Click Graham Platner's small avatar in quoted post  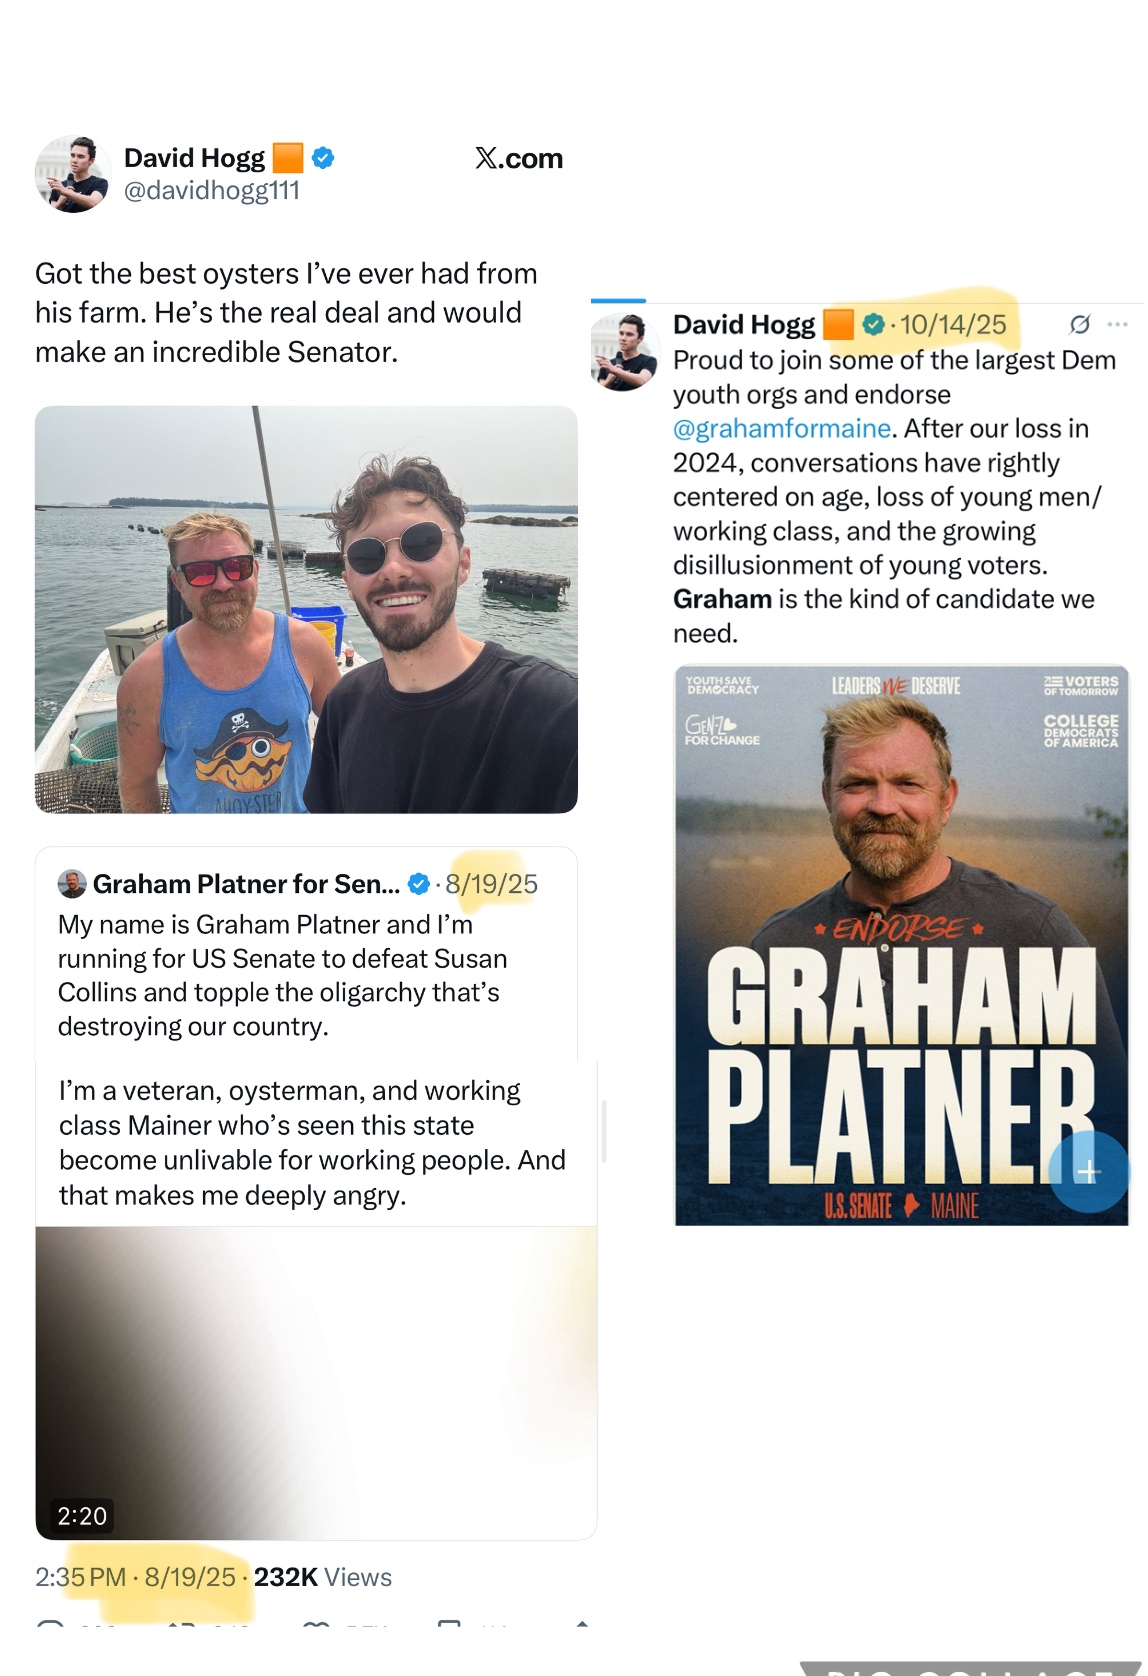72,884
